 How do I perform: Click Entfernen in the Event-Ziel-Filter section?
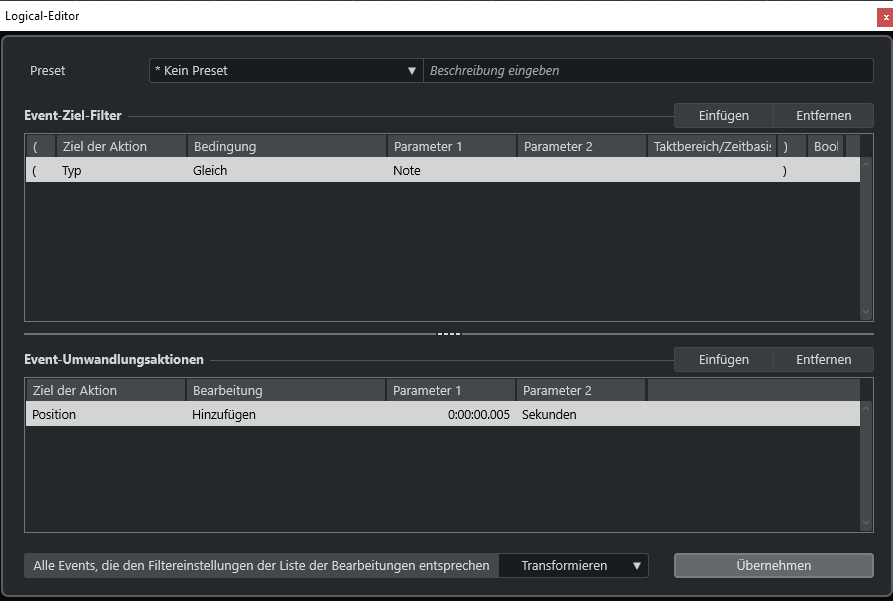point(823,116)
